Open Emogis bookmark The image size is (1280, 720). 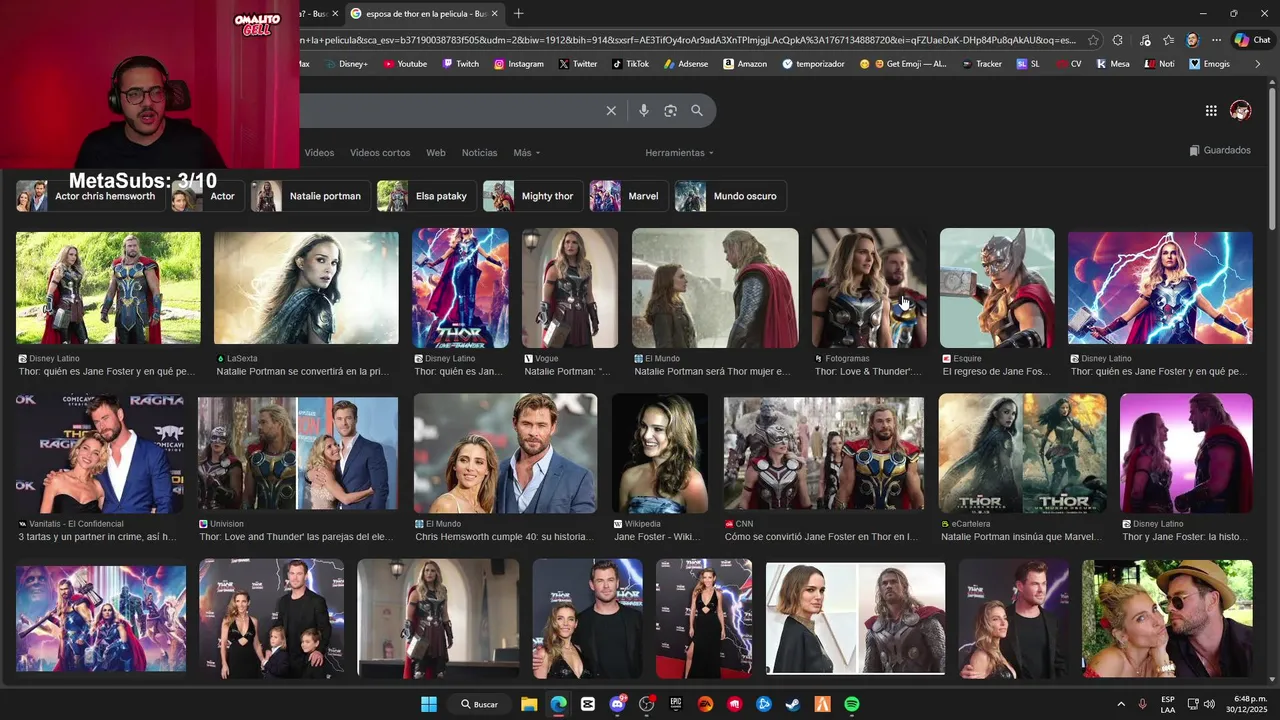1209,64
